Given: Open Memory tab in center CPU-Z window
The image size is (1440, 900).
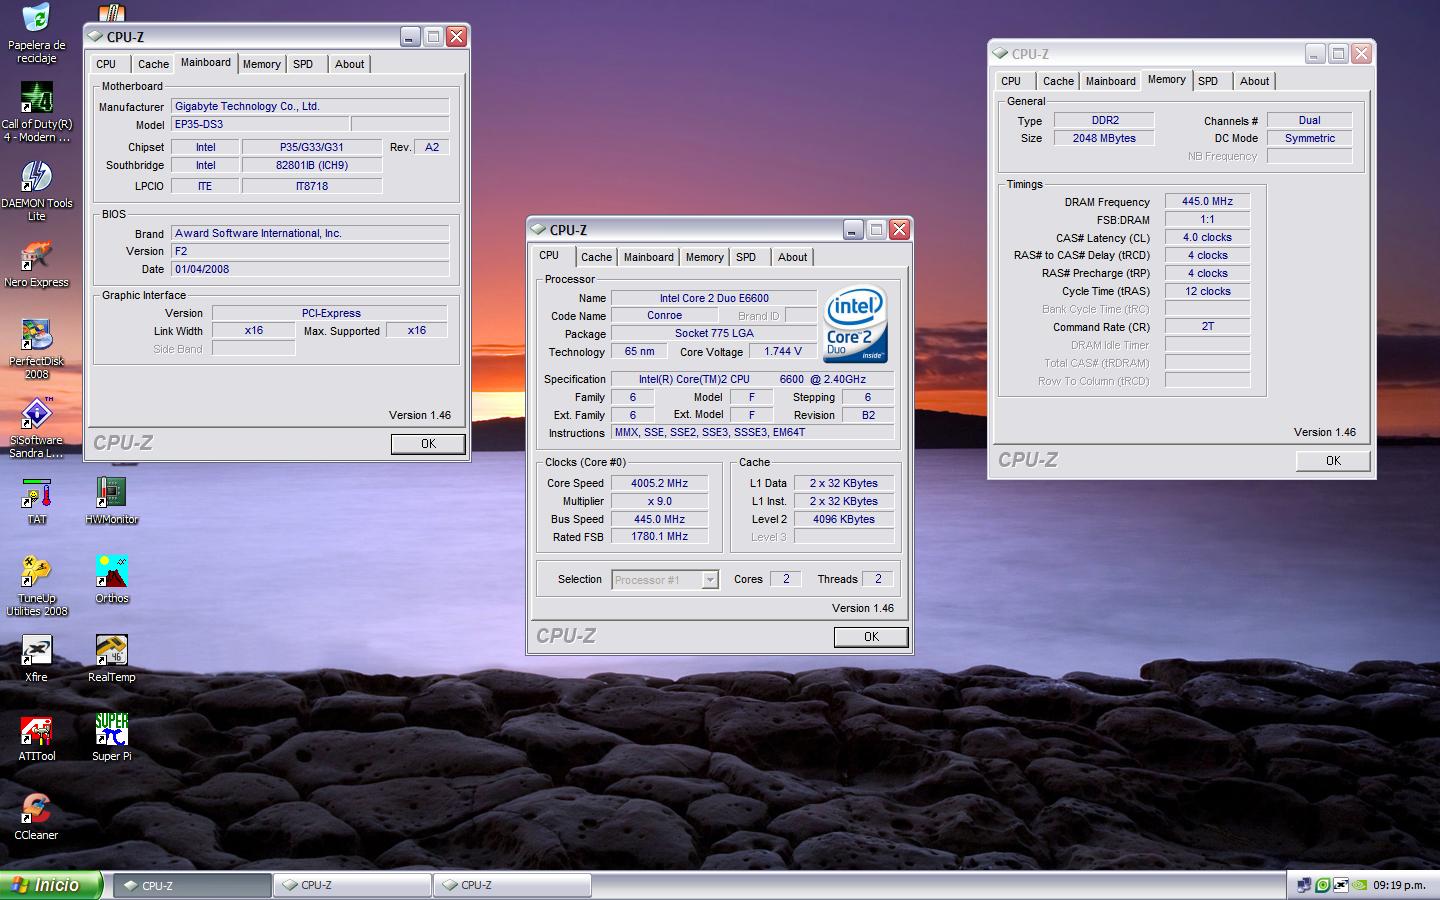Looking at the screenshot, I should 704,257.
